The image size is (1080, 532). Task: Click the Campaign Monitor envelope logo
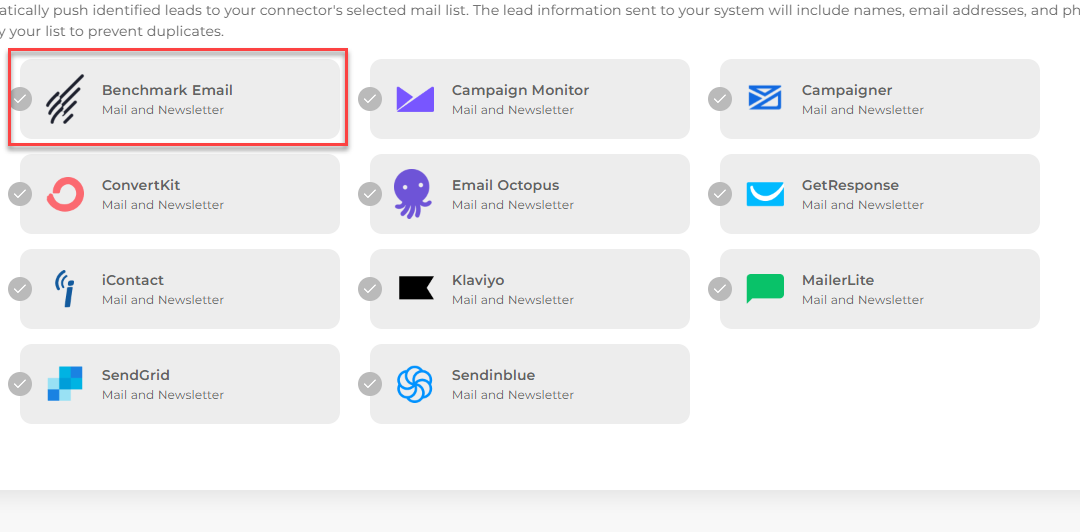click(415, 99)
